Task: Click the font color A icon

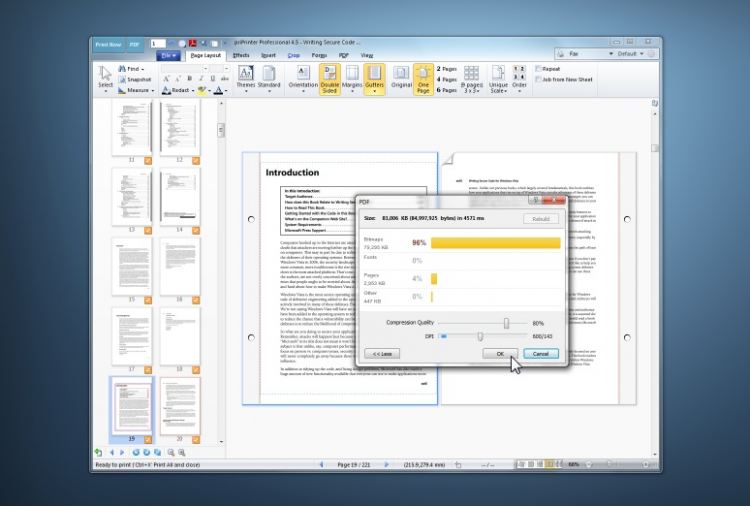Action: click(218, 90)
